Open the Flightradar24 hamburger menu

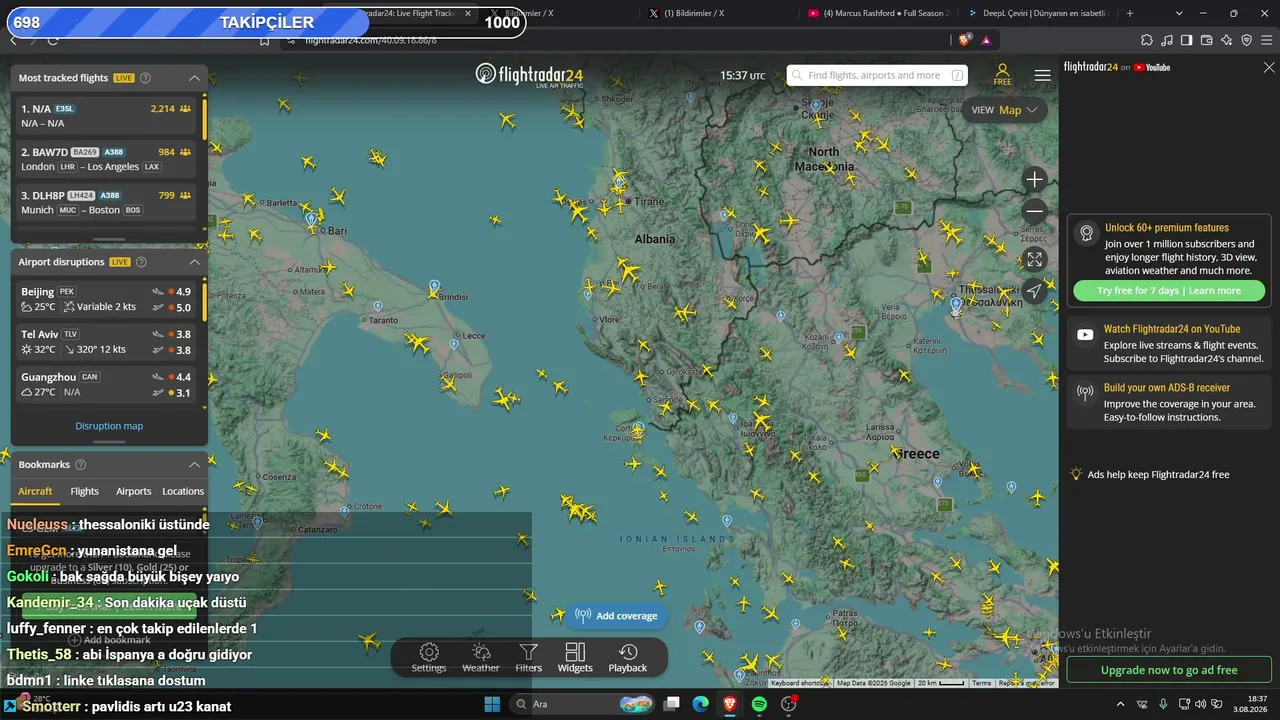point(1043,75)
